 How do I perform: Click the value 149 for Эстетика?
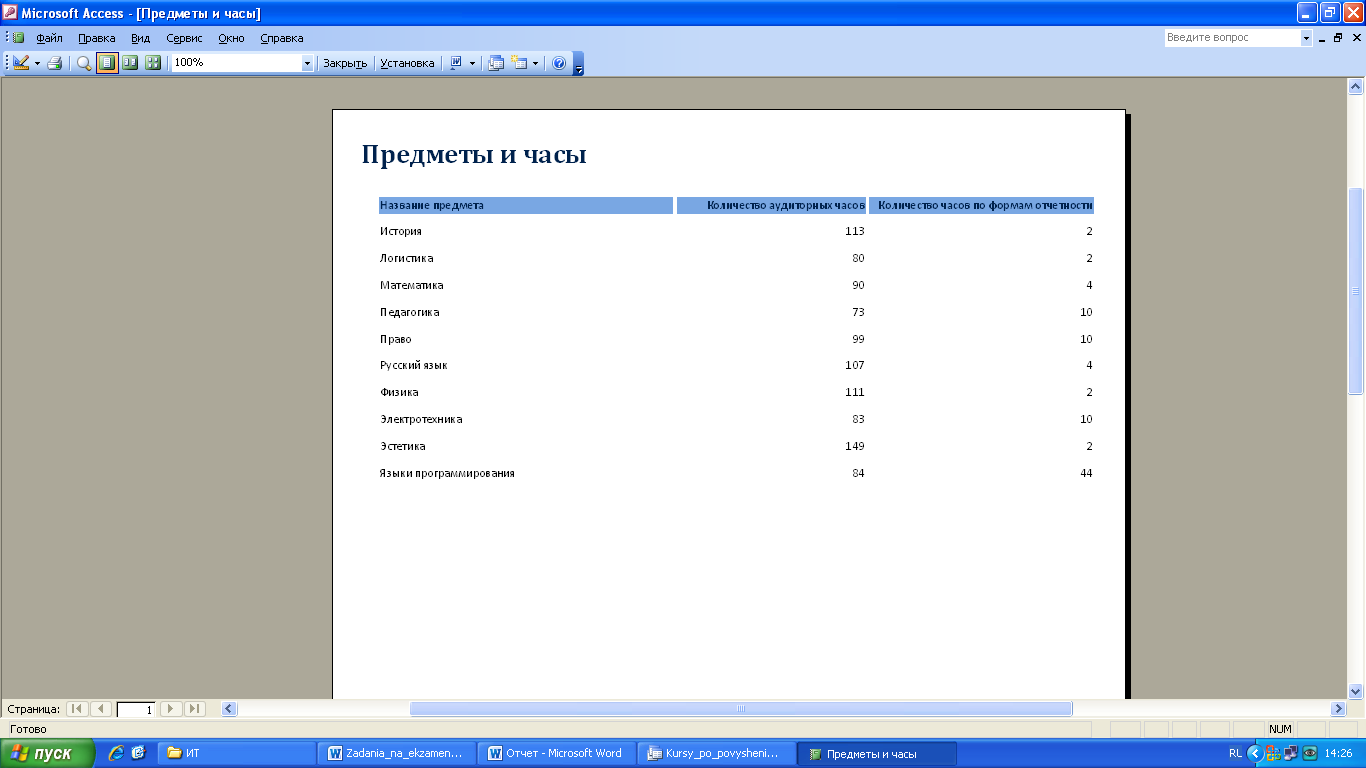click(x=854, y=446)
